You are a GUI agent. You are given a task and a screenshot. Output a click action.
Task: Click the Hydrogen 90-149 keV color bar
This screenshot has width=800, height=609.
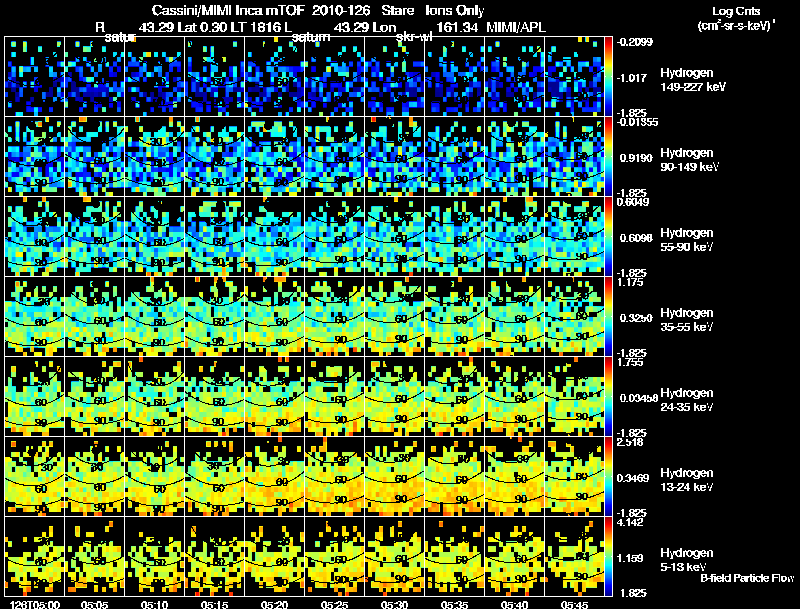tap(608, 157)
